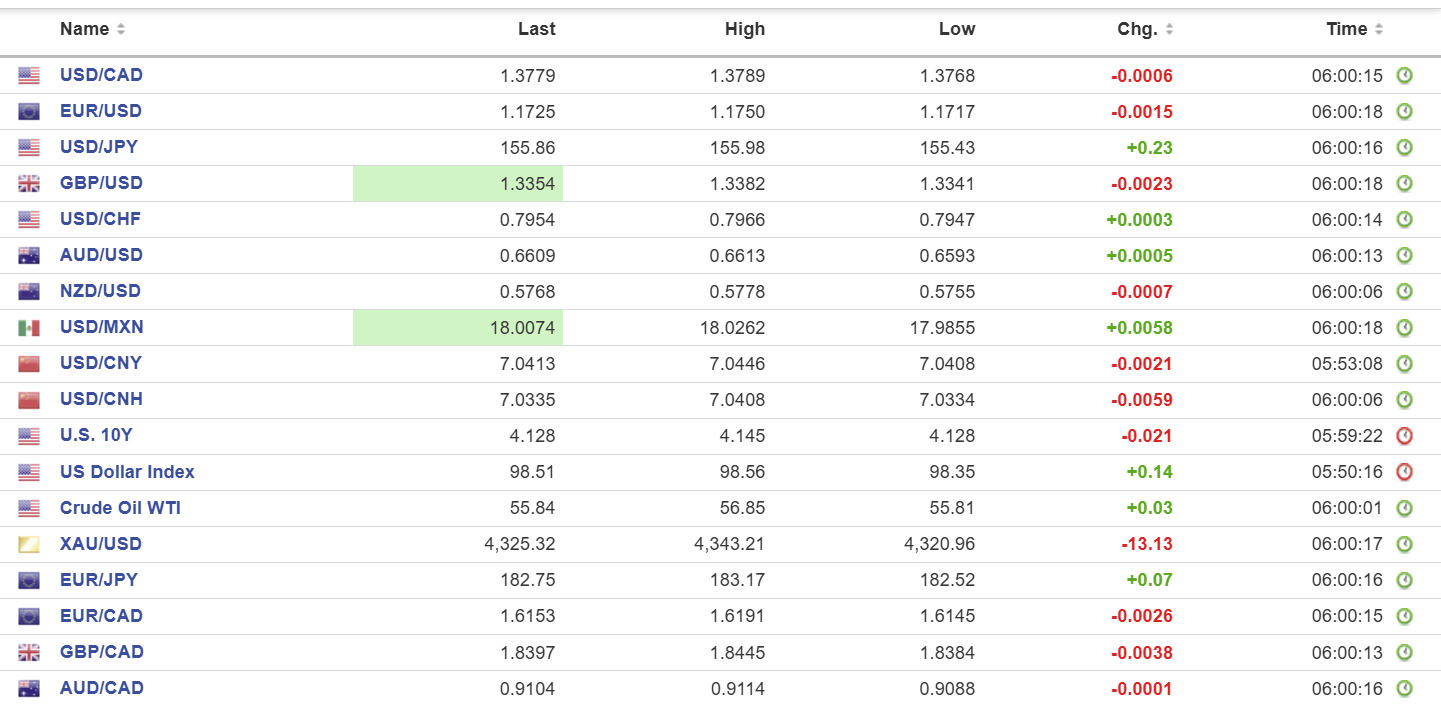Image resolution: width=1441 pixels, height=704 pixels.
Task: Open the US Dollar Index link
Action: [127, 472]
